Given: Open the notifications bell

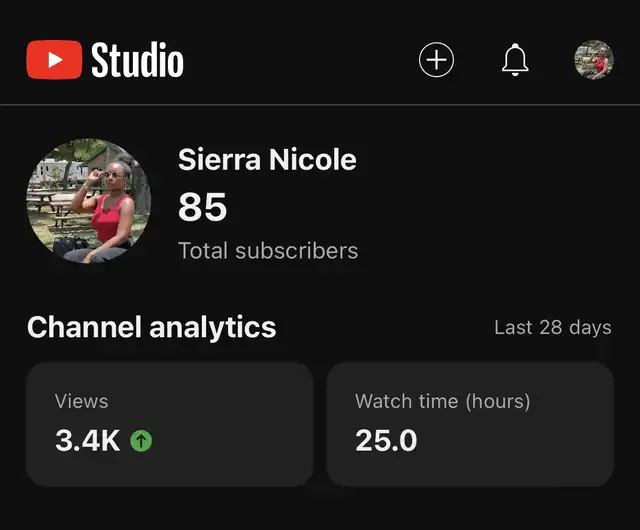Looking at the screenshot, I should point(515,60).
